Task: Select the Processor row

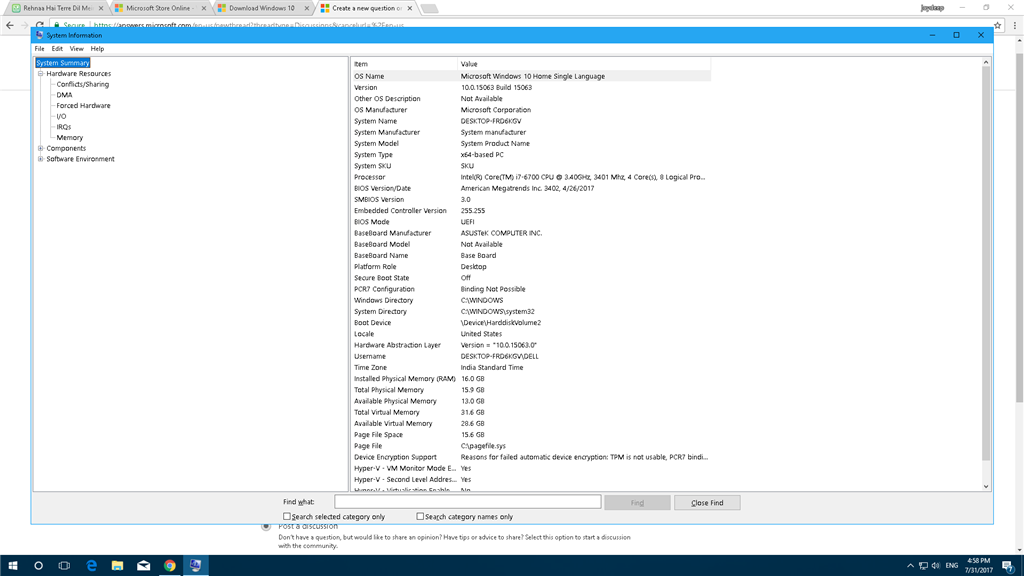Action: tap(530, 177)
